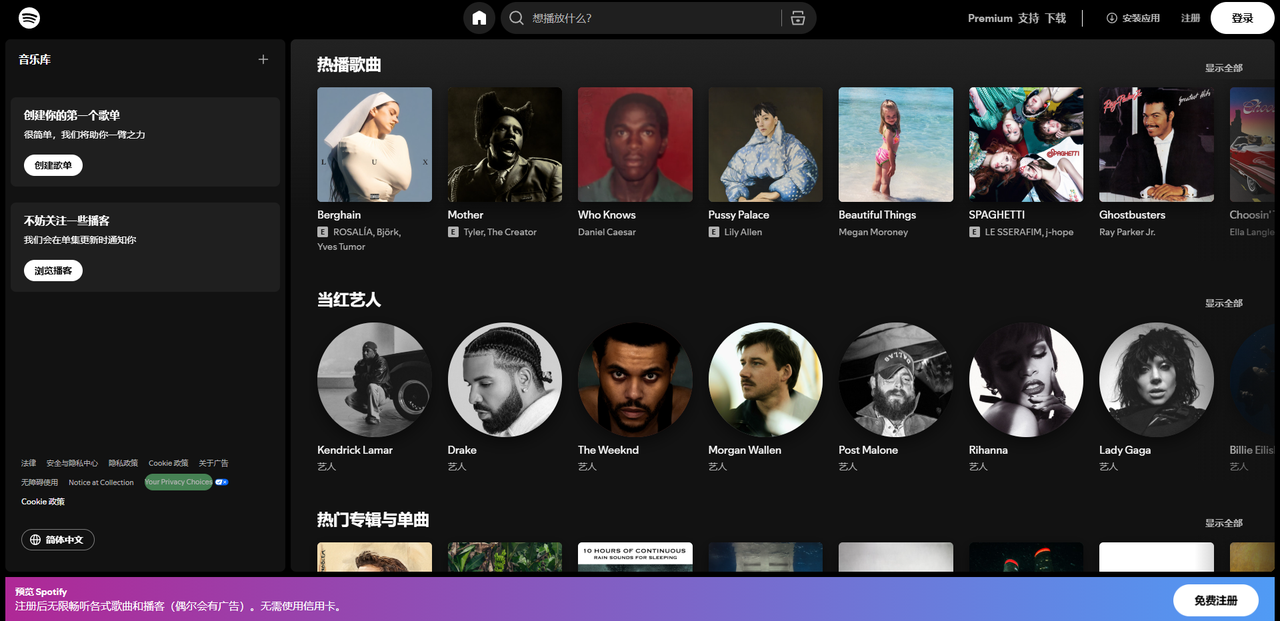Open Morgan Wallen artist photo
1280x621 pixels.
[x=766, y=380]
